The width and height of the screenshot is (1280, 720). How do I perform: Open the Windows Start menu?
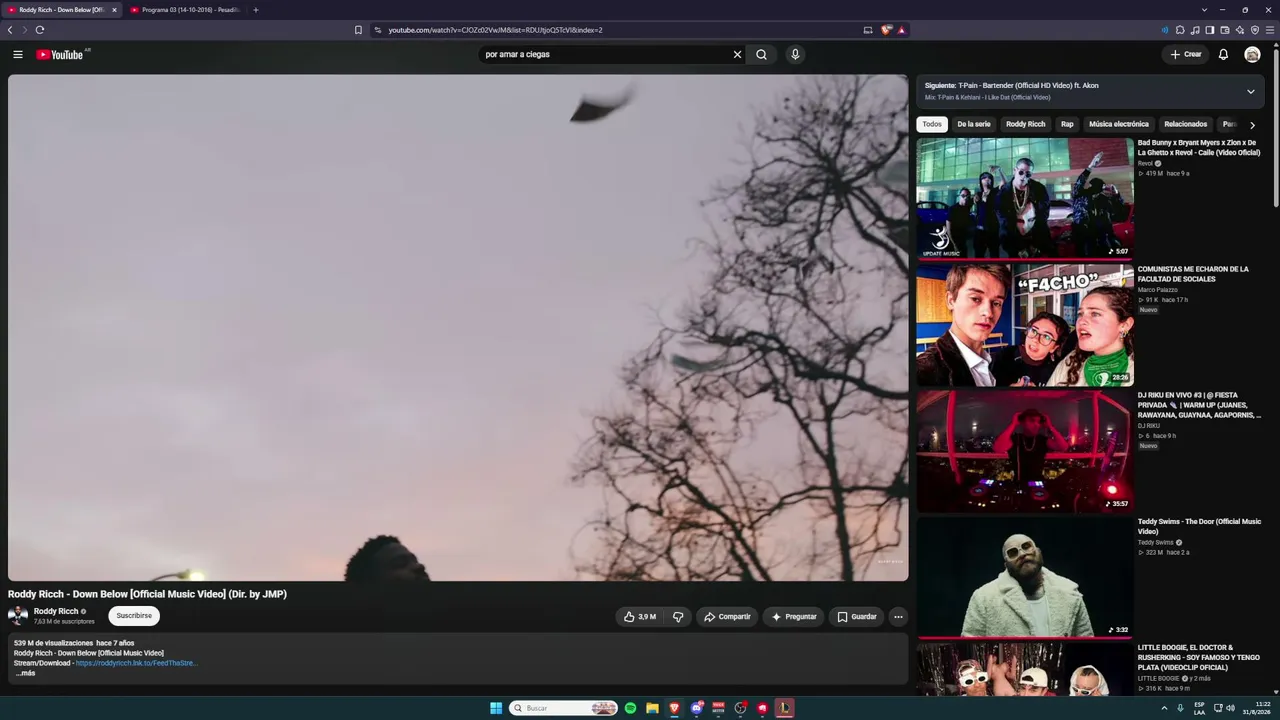point(496,708)
